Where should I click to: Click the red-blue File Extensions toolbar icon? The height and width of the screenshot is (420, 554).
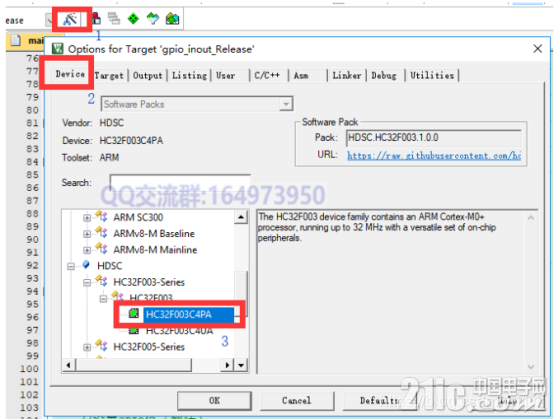coord(96,18)
